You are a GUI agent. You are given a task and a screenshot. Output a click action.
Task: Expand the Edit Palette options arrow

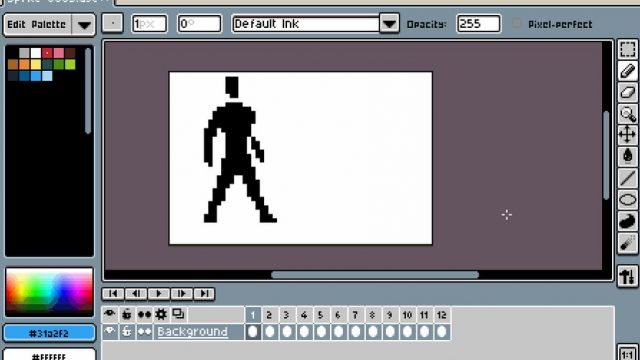84,24
